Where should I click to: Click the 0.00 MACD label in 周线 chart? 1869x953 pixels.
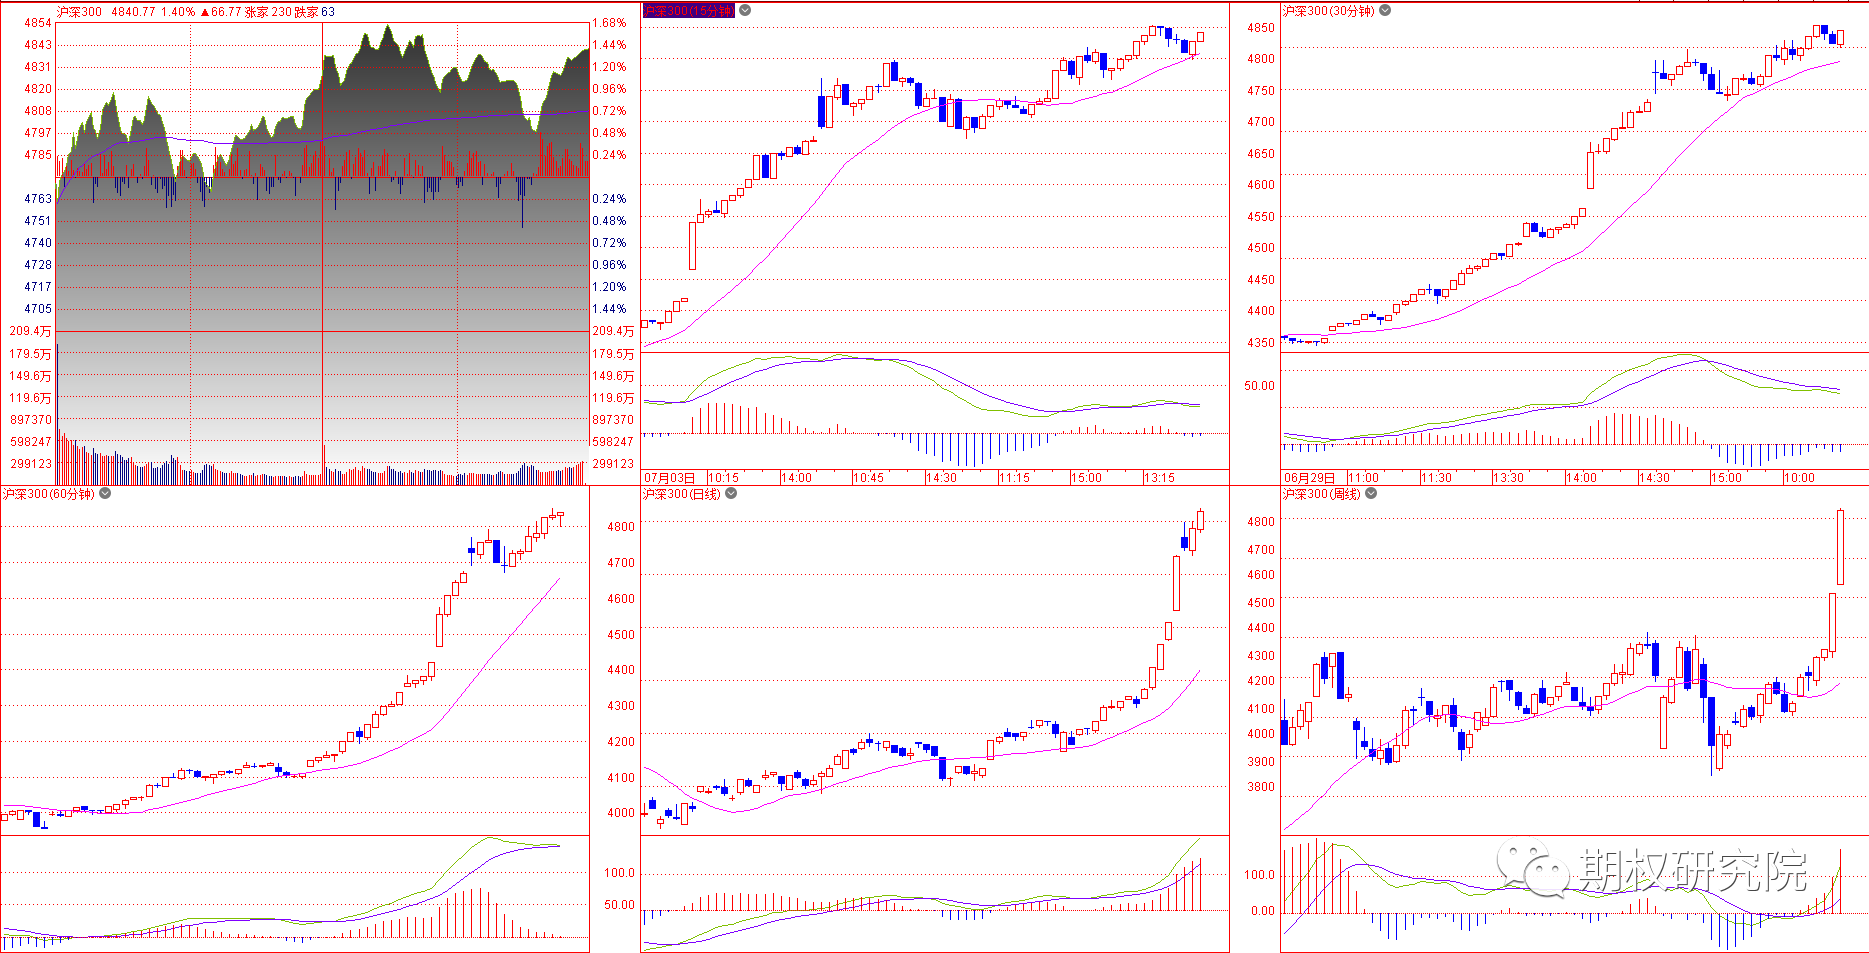pyautogui.click(x=1263, y=911)
